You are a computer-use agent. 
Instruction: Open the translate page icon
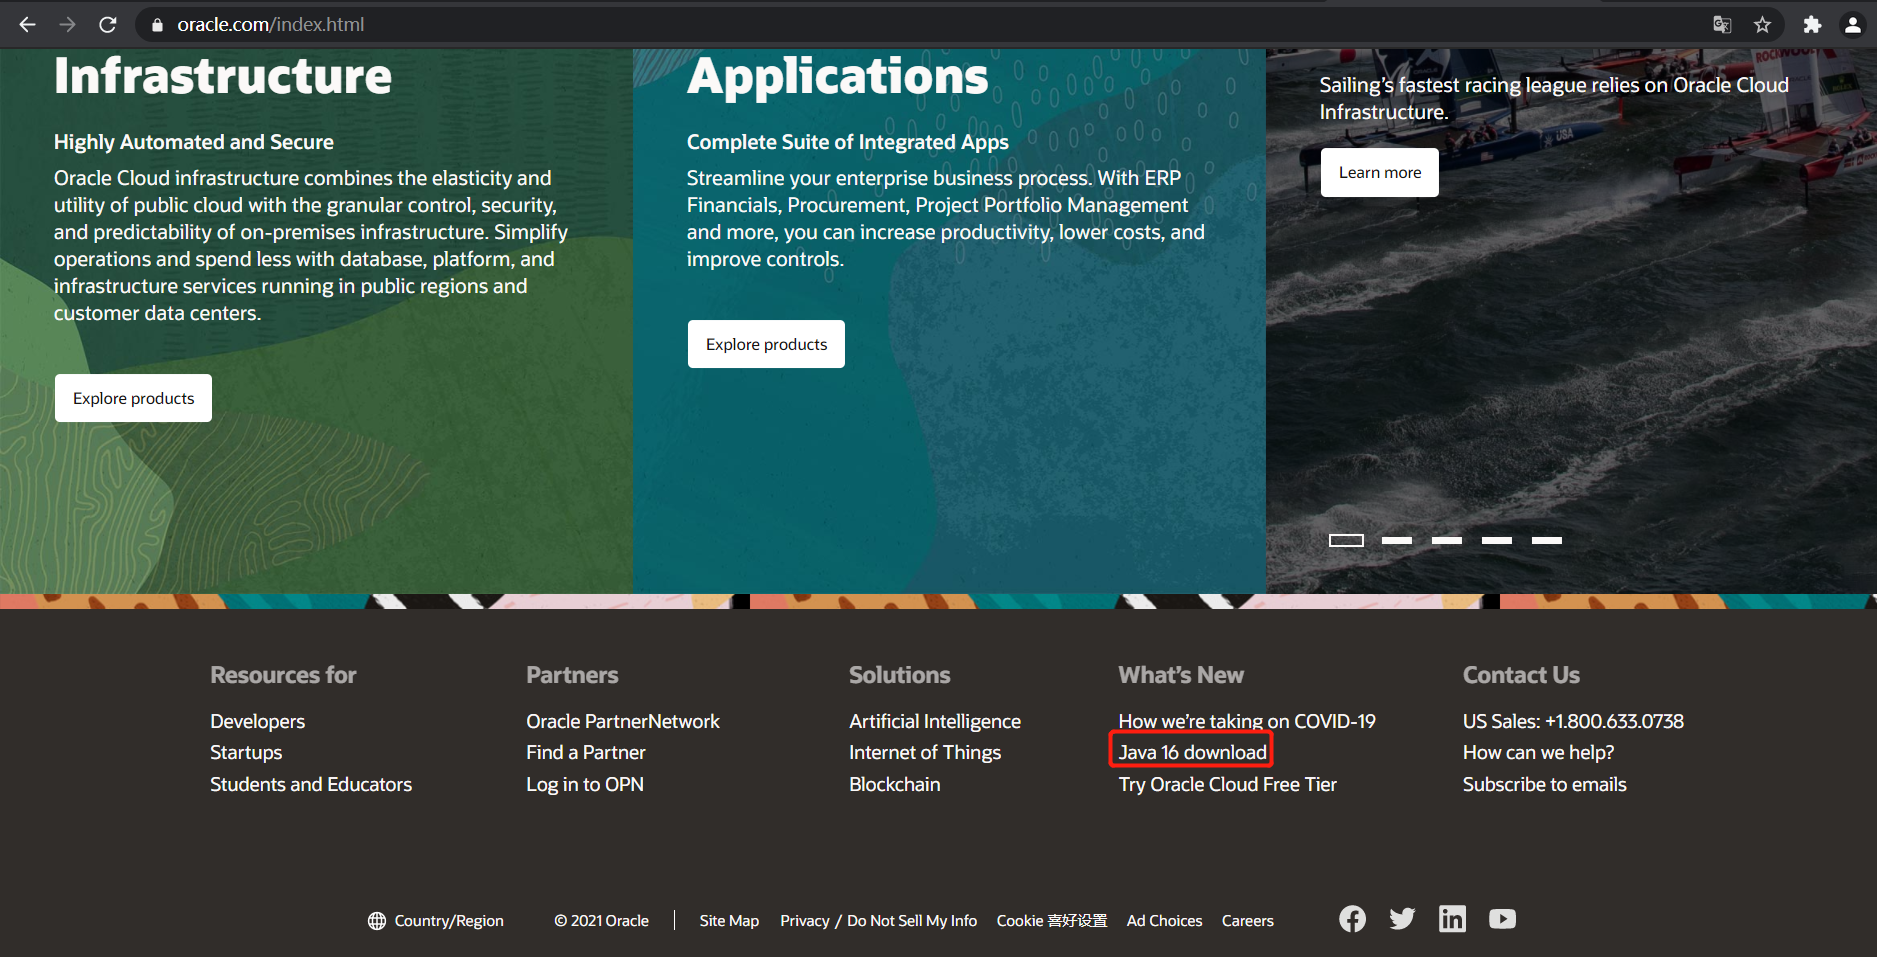[x=1721, y=25]
